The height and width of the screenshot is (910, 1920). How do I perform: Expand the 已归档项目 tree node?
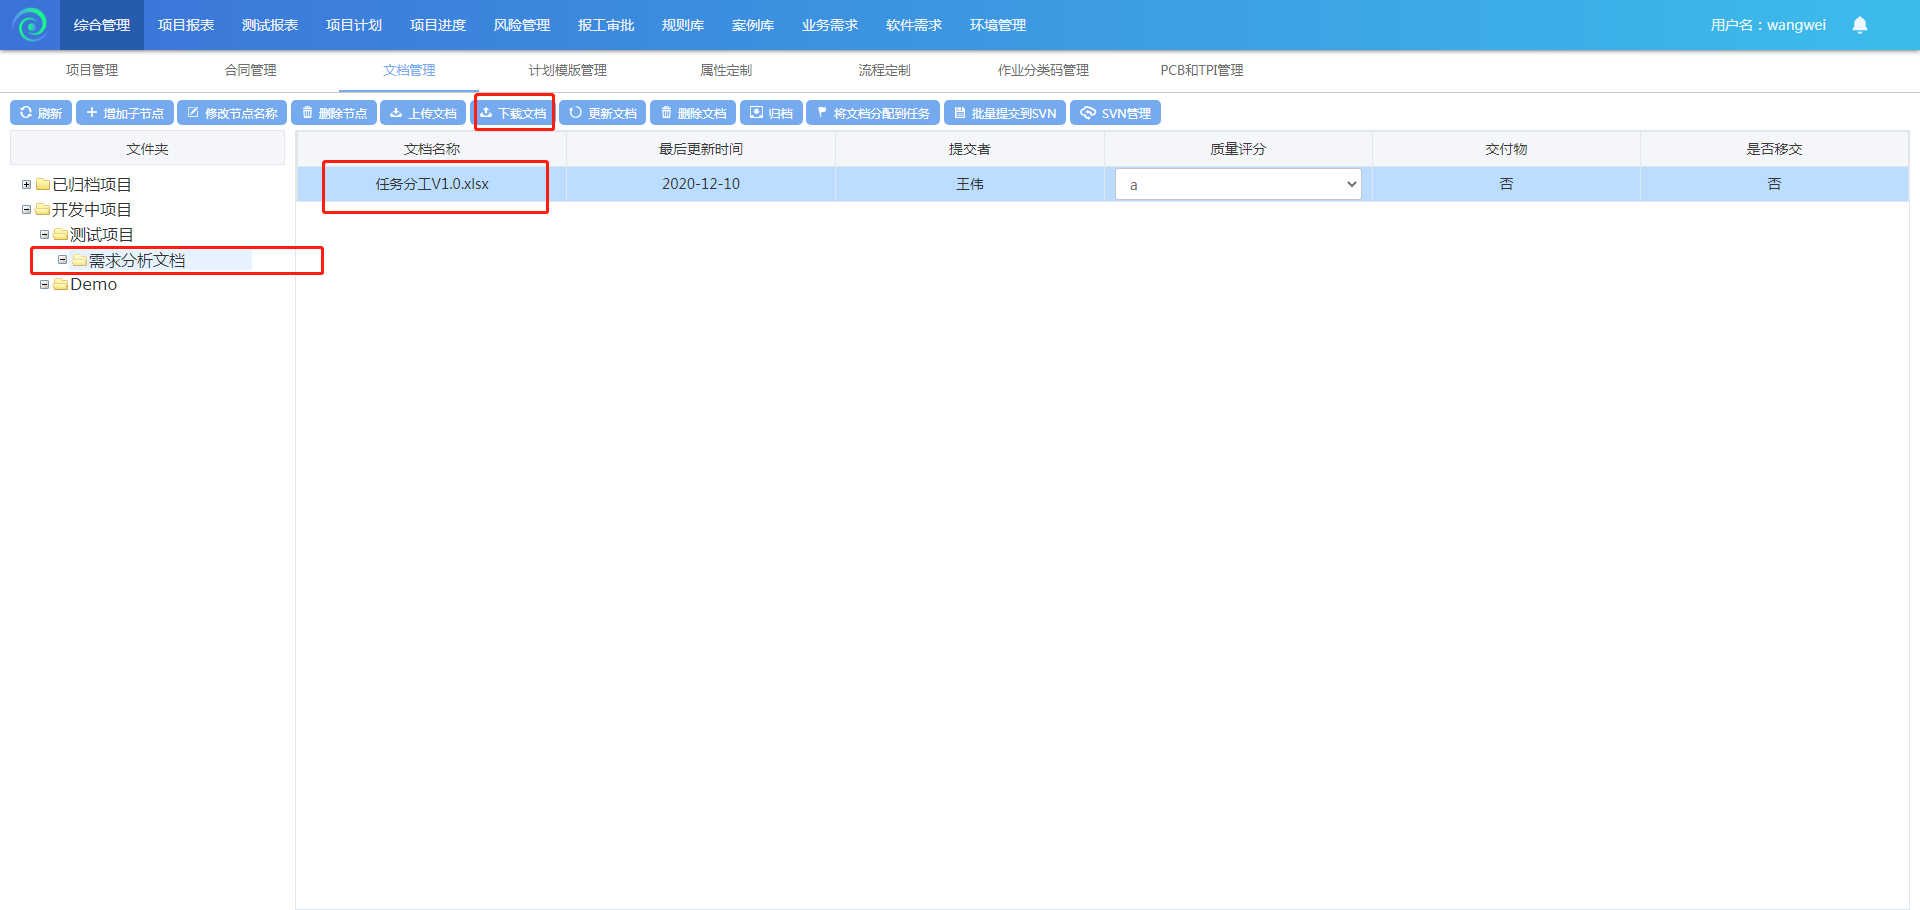coord(26,185)
